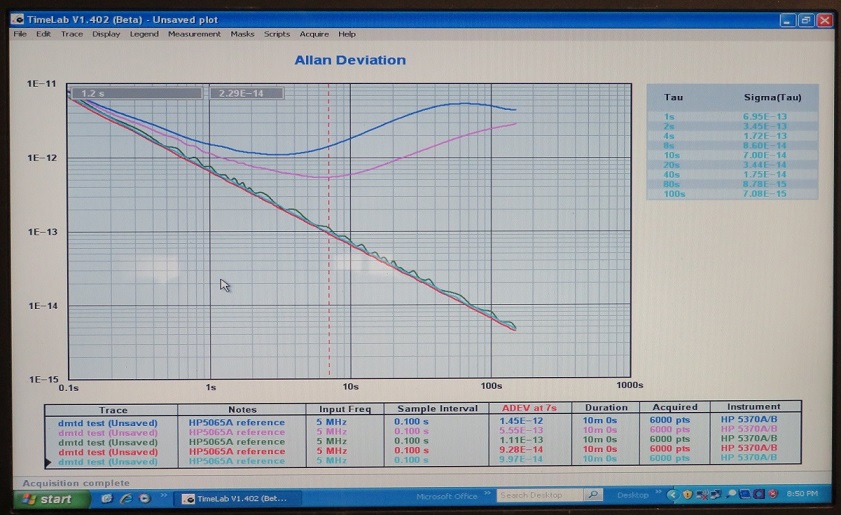This screenshot has height=515, width=841.
Task: Click the 2s row value 3.45E-13
Action: coord(765,127)
